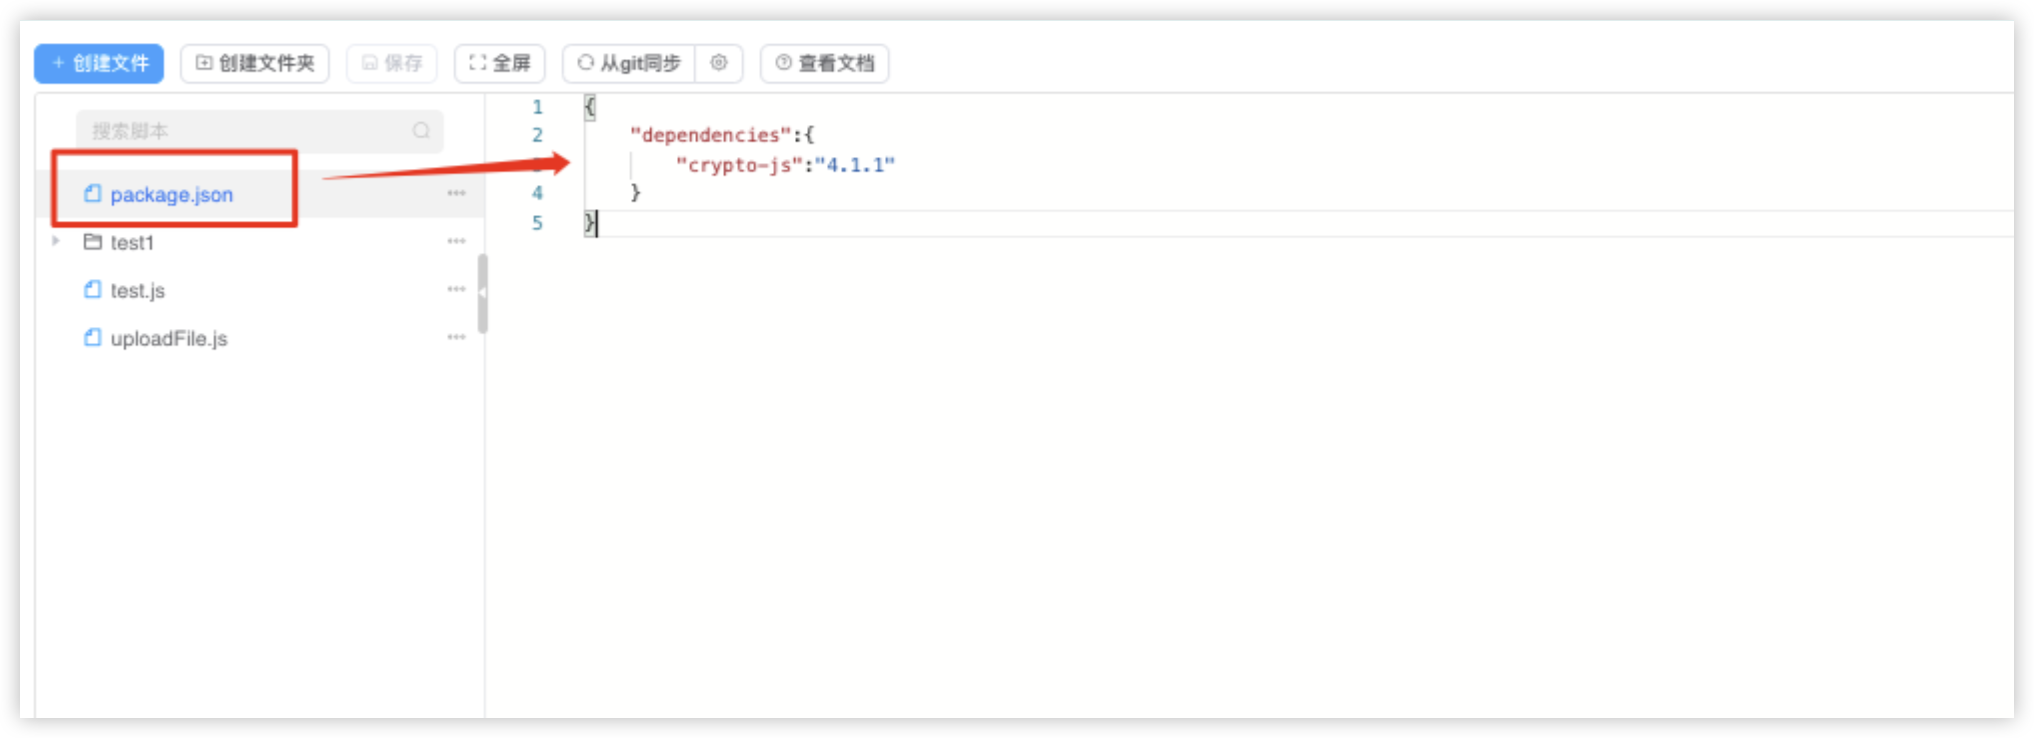Screen dimensions: 2034x738
Task: Click the uploadFile.js file icon
Action: (93, 338)
